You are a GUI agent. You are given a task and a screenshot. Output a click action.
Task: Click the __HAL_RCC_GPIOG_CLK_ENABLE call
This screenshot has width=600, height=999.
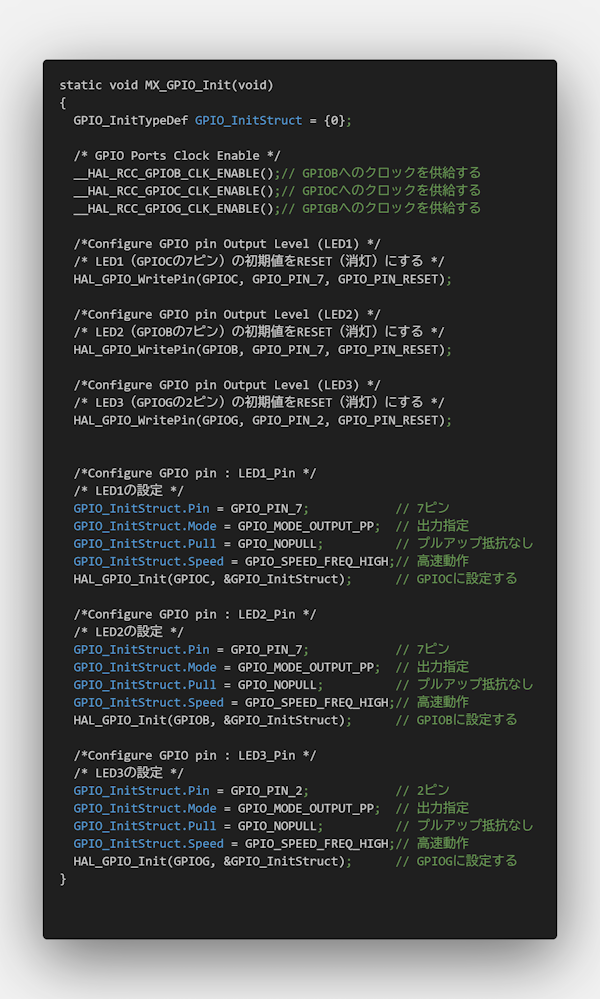(x=173, y=208)
